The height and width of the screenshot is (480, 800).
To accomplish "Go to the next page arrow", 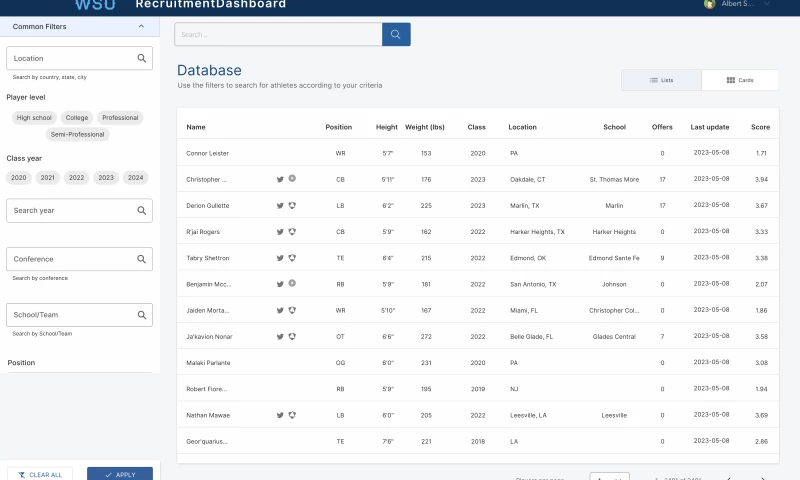I will pos(763,478).
